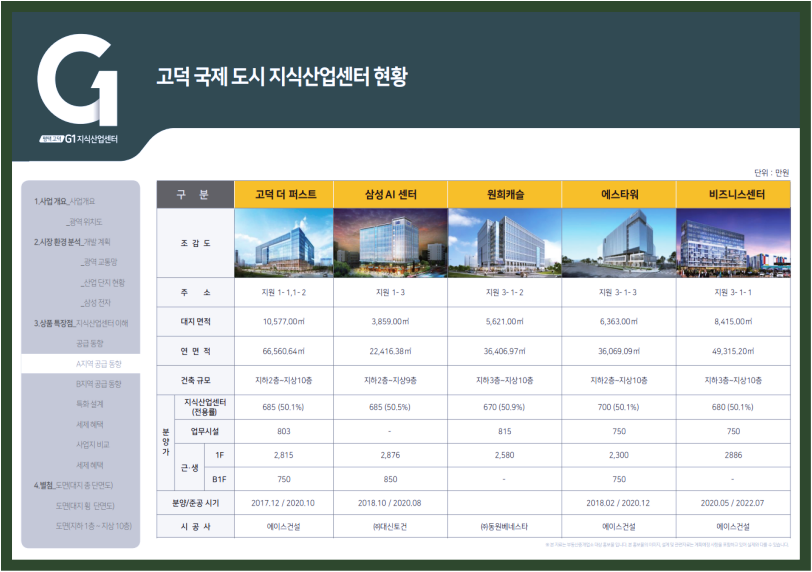Image resolution: width=812 pixels, height=572 pixels.
Task: Click the 10,577.00㎡ land area cell
Action: point(284,321)
